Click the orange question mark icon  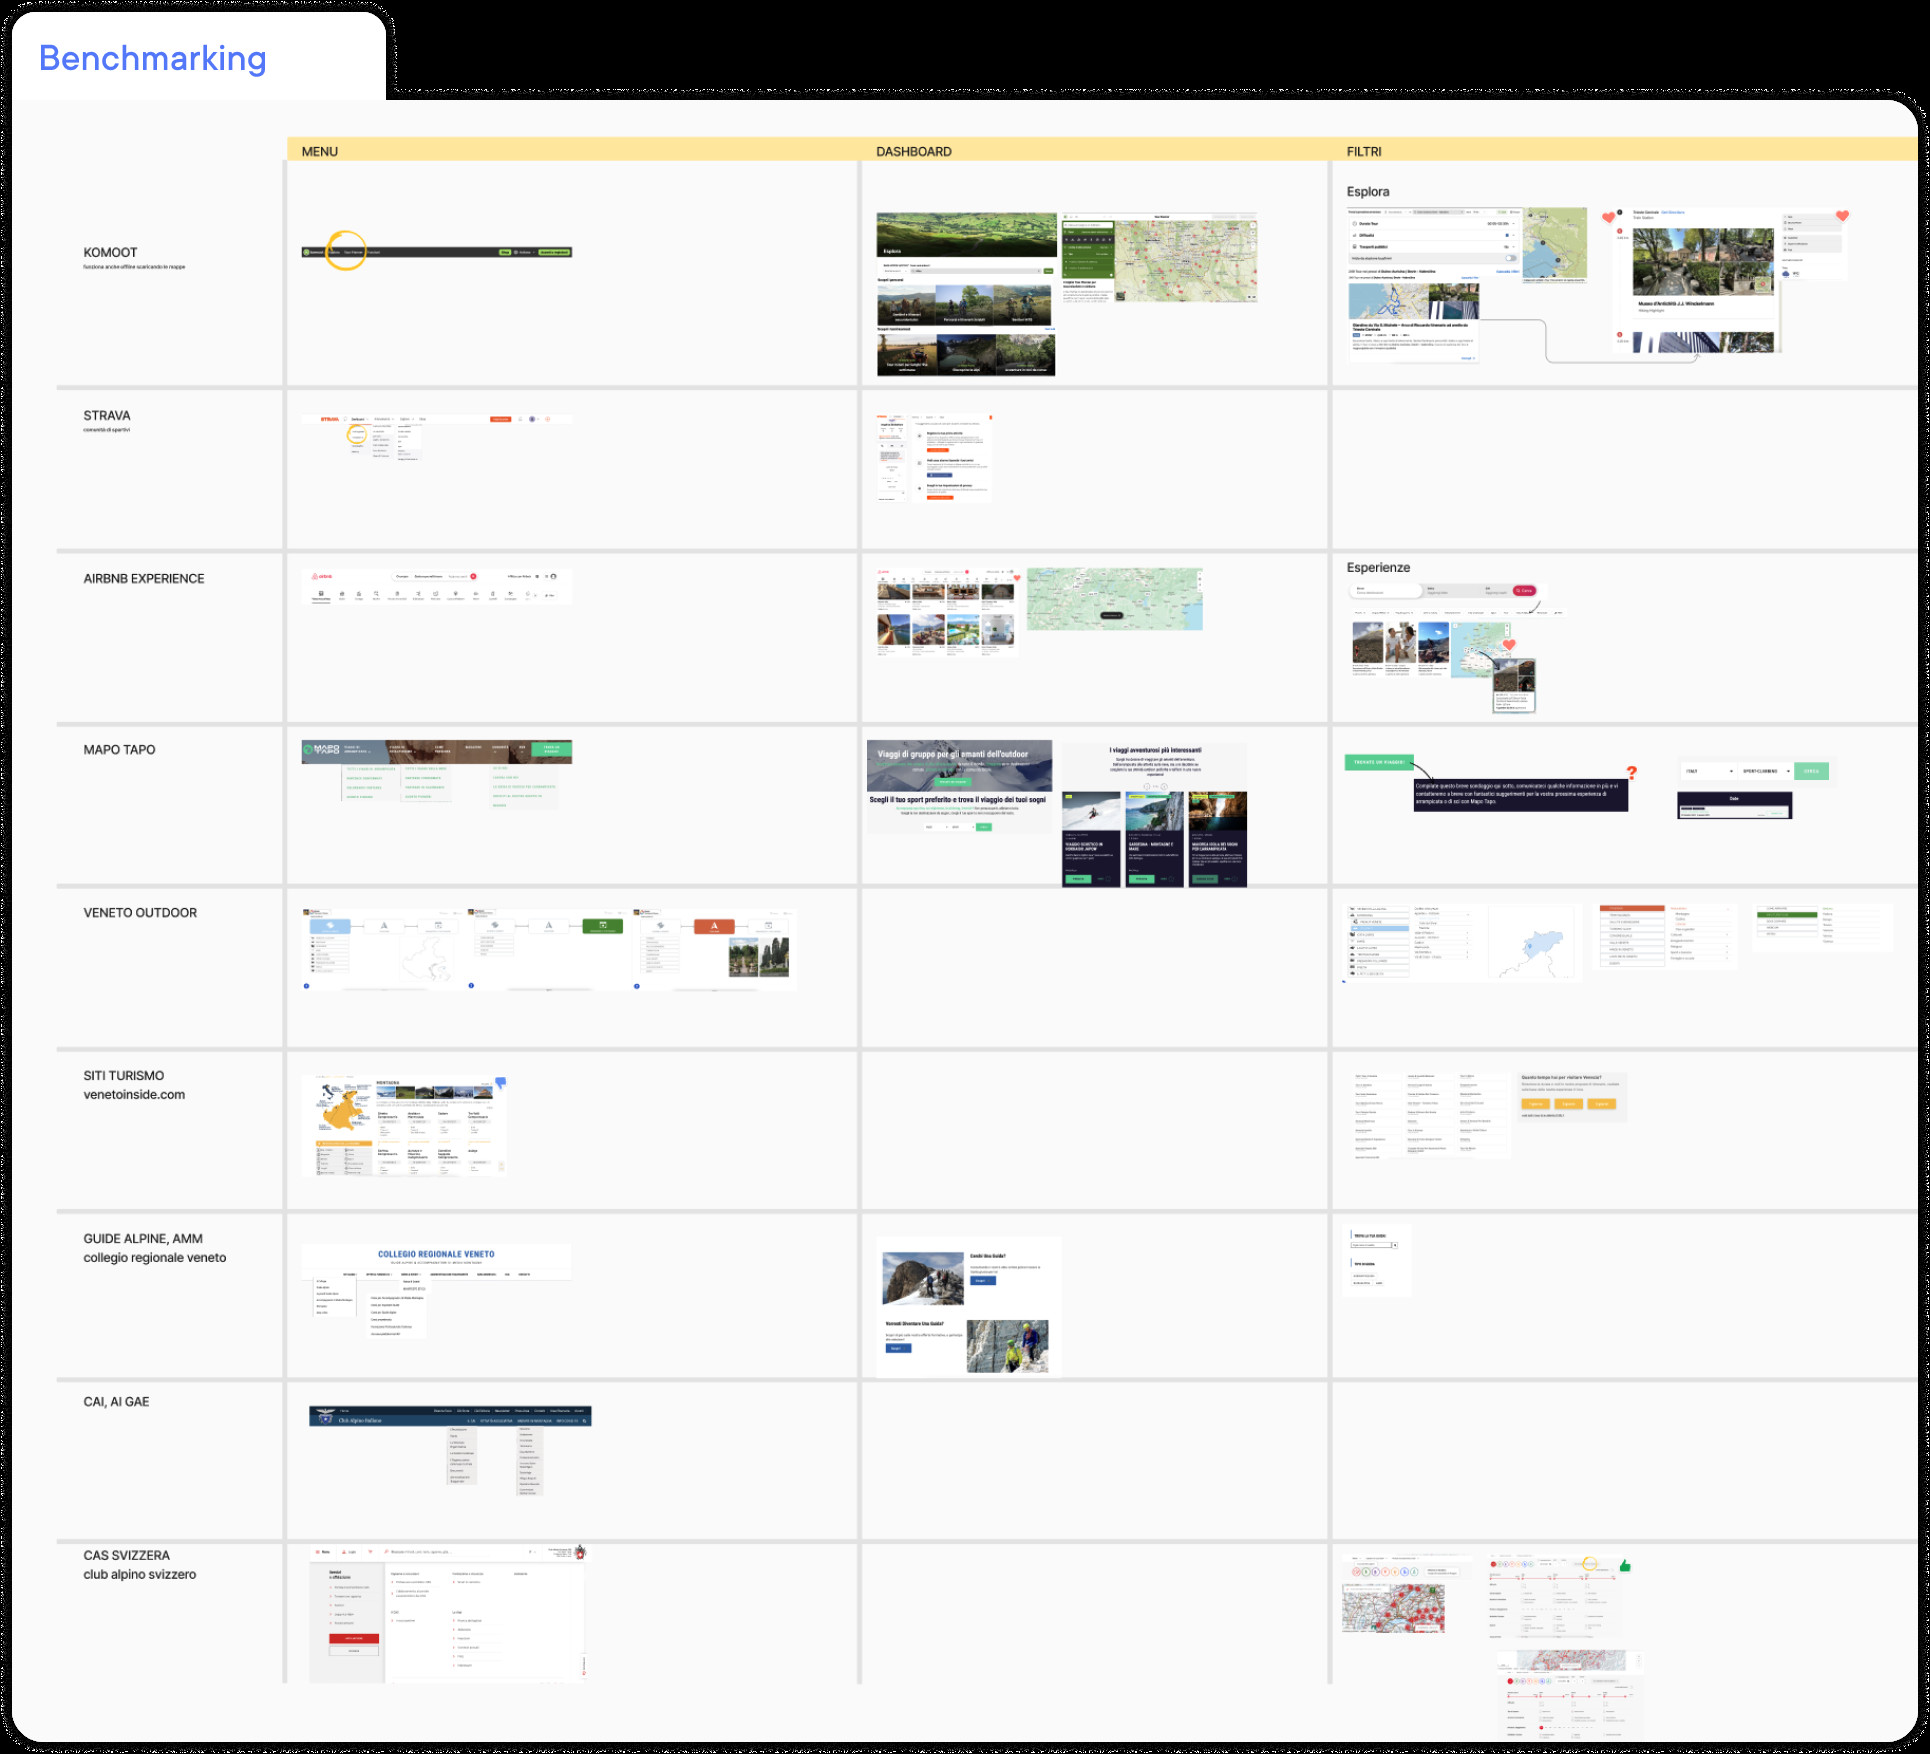click(1631, 773)
